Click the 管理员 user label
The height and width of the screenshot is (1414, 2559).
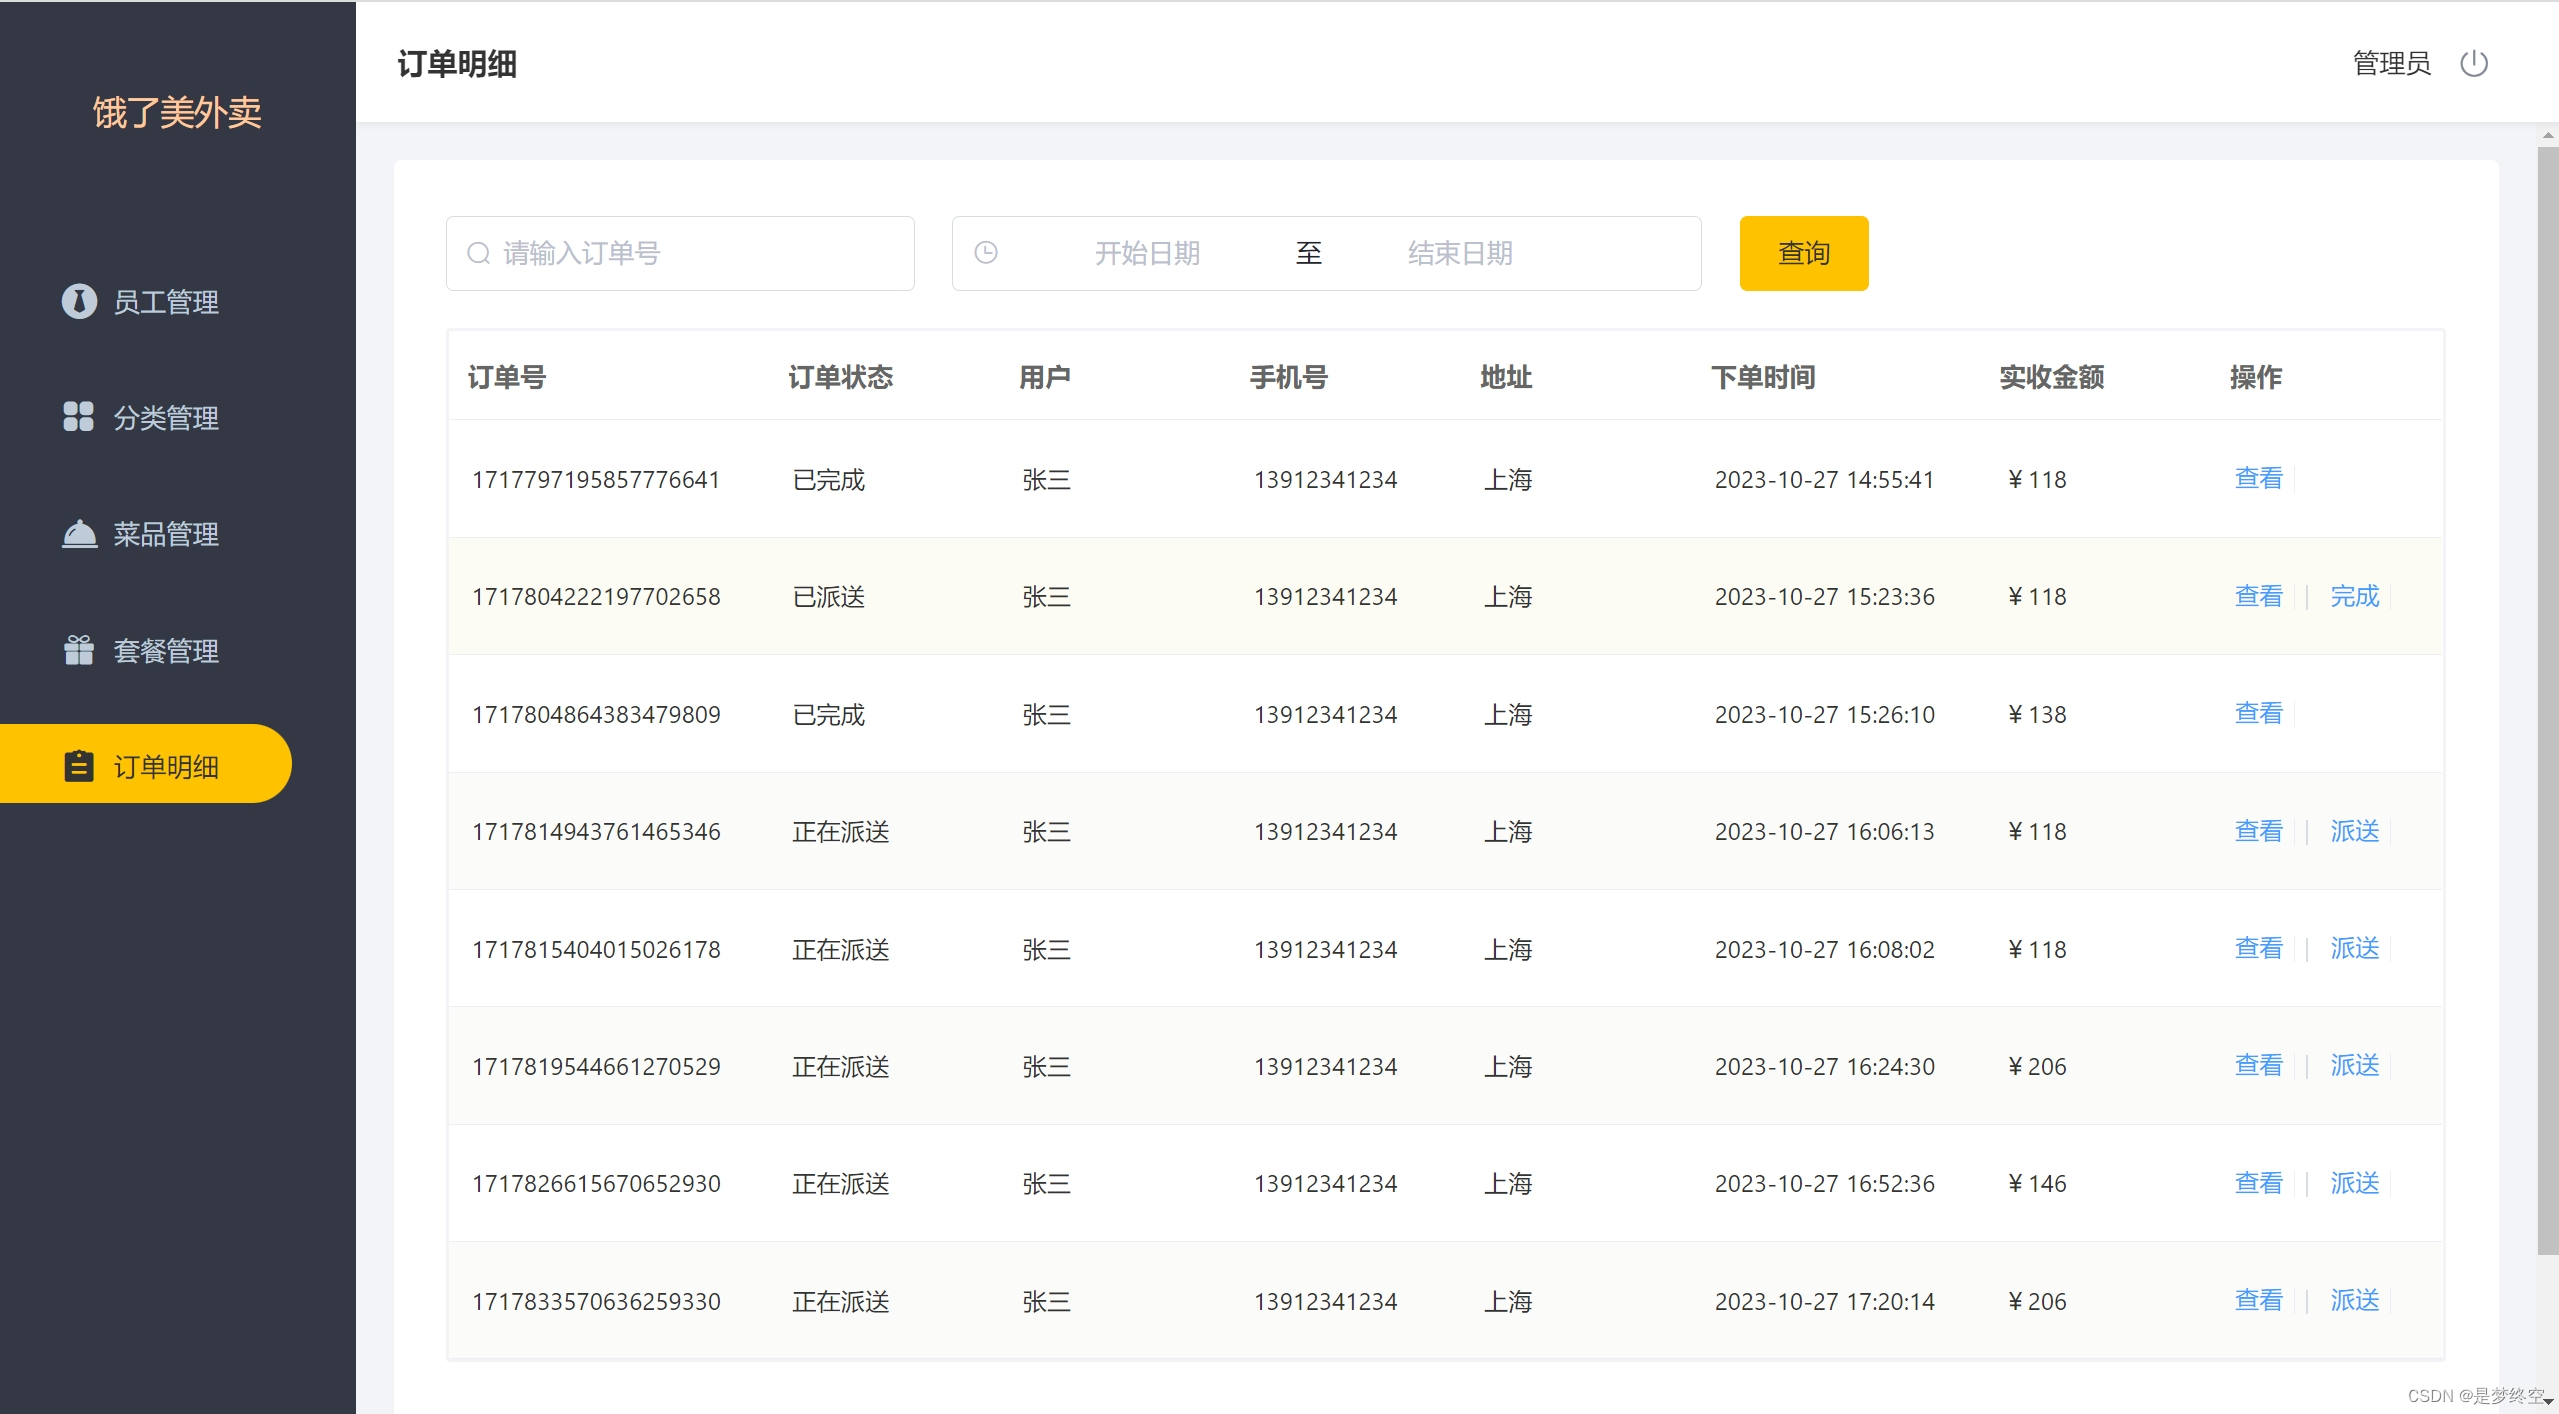[x=2391, y=64]
